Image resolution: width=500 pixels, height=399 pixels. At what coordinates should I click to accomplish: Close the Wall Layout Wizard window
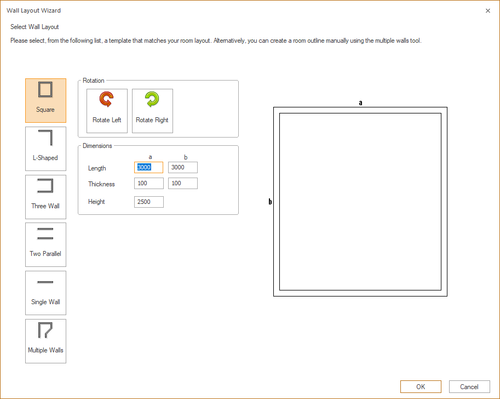488,11
